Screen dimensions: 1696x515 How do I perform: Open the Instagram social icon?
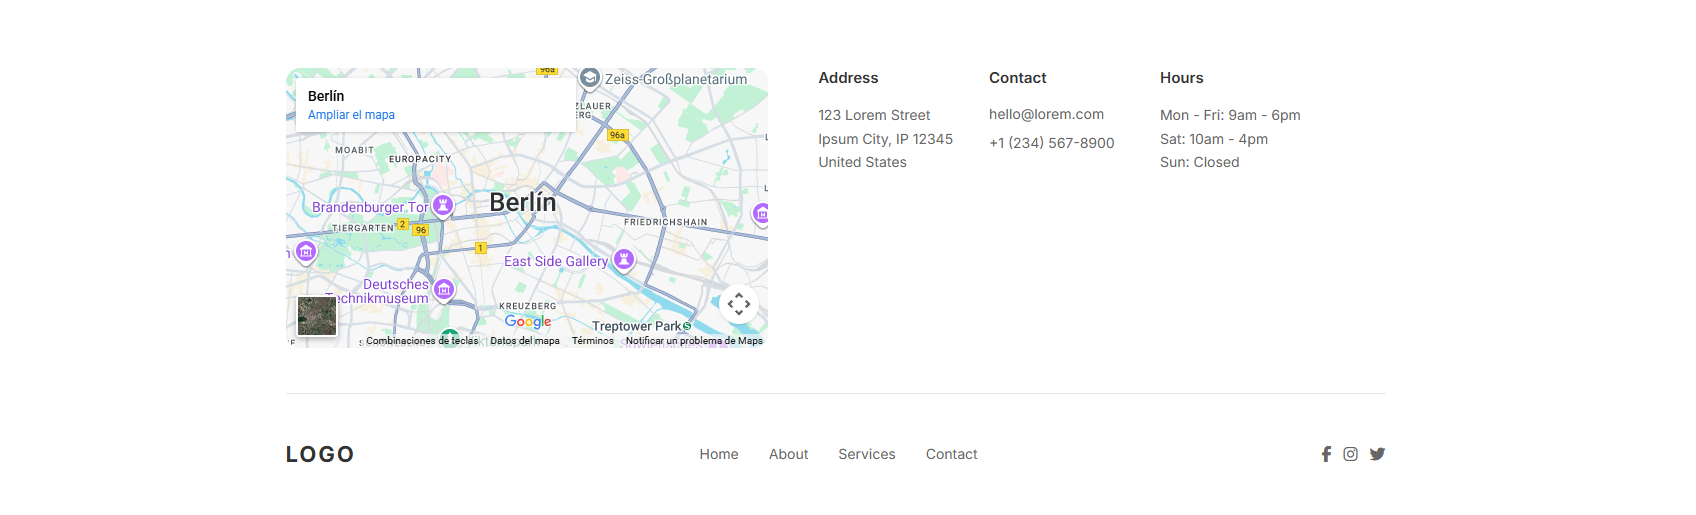[1350, 454]
